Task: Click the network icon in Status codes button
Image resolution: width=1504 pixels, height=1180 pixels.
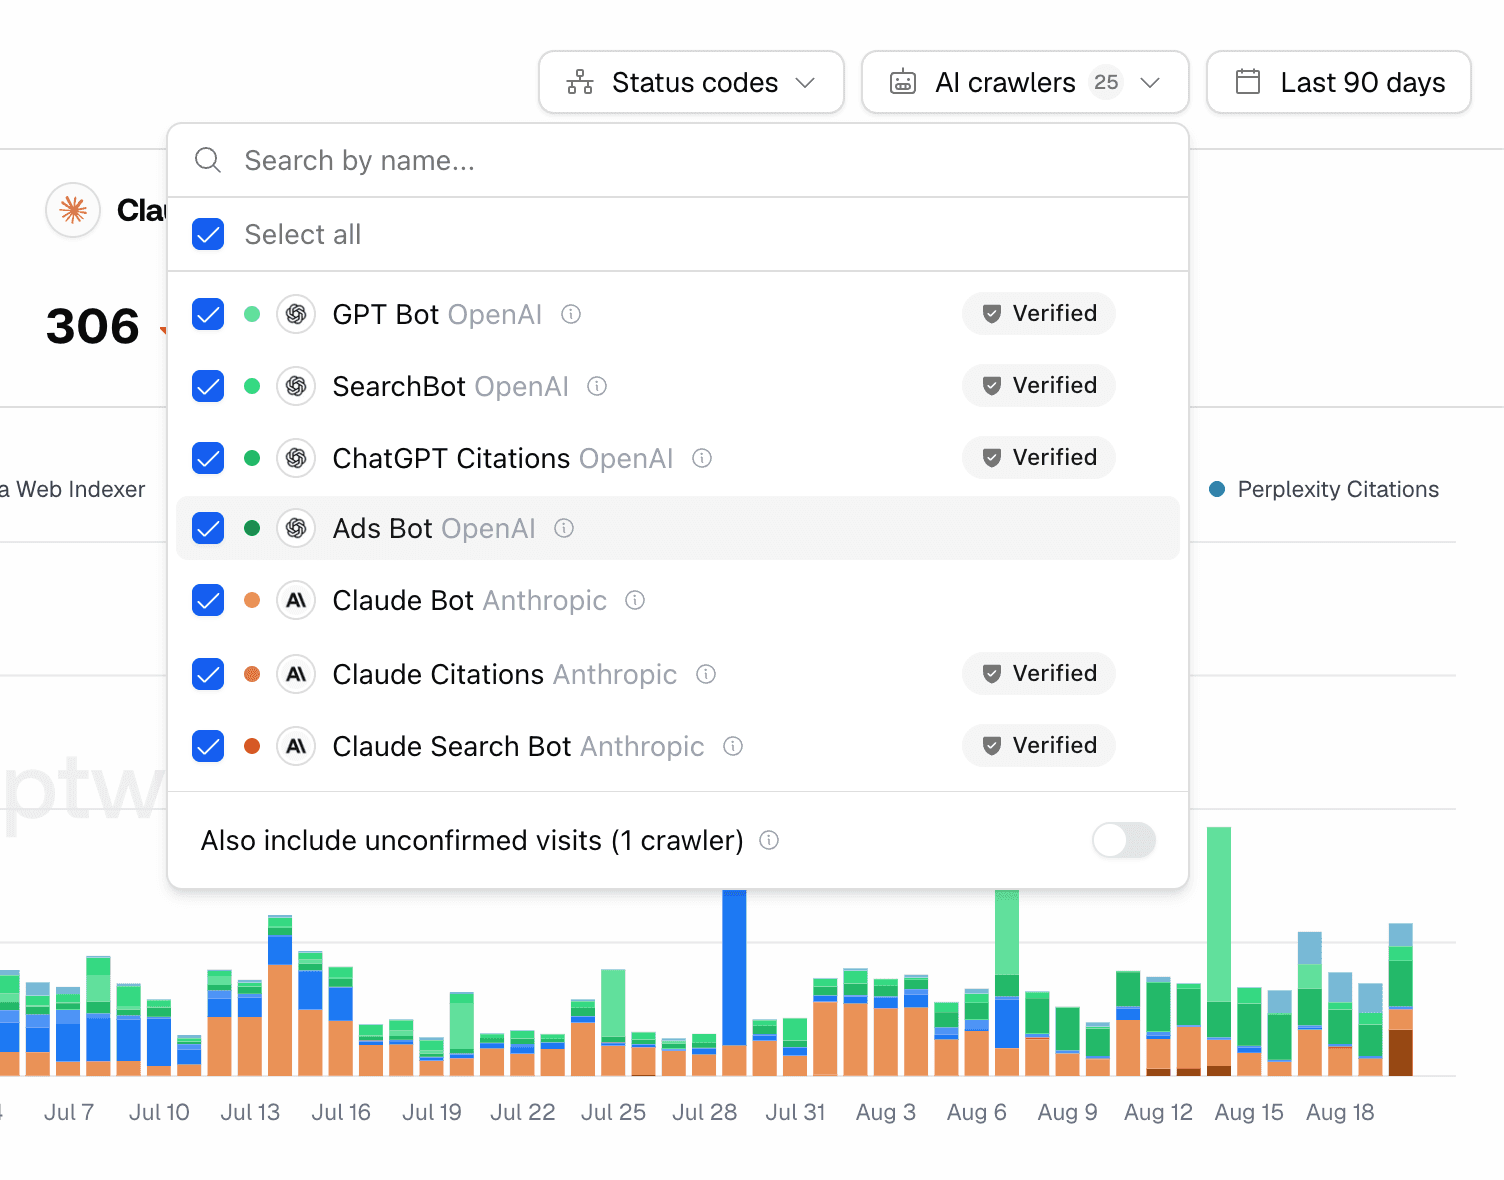Action: pyautogui.click(x=580, y=82)
